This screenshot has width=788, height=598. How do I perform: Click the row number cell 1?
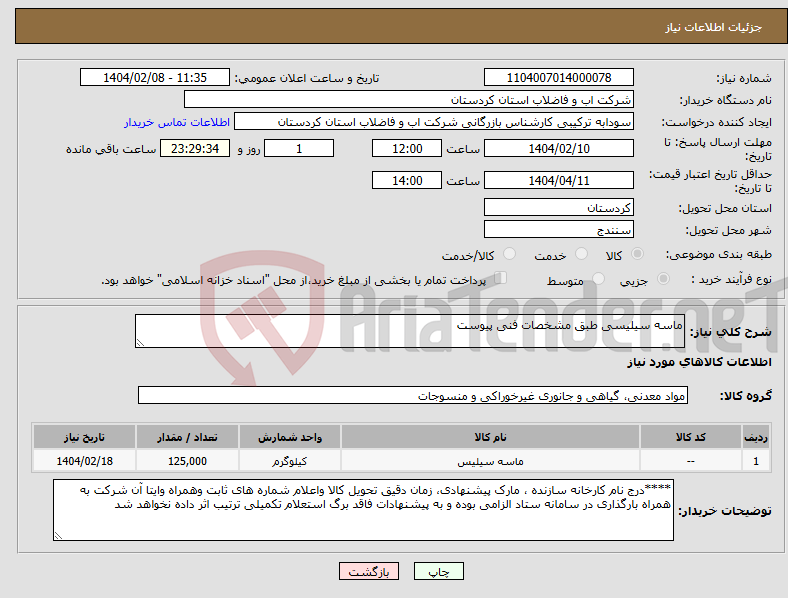[x=756, y=461]
